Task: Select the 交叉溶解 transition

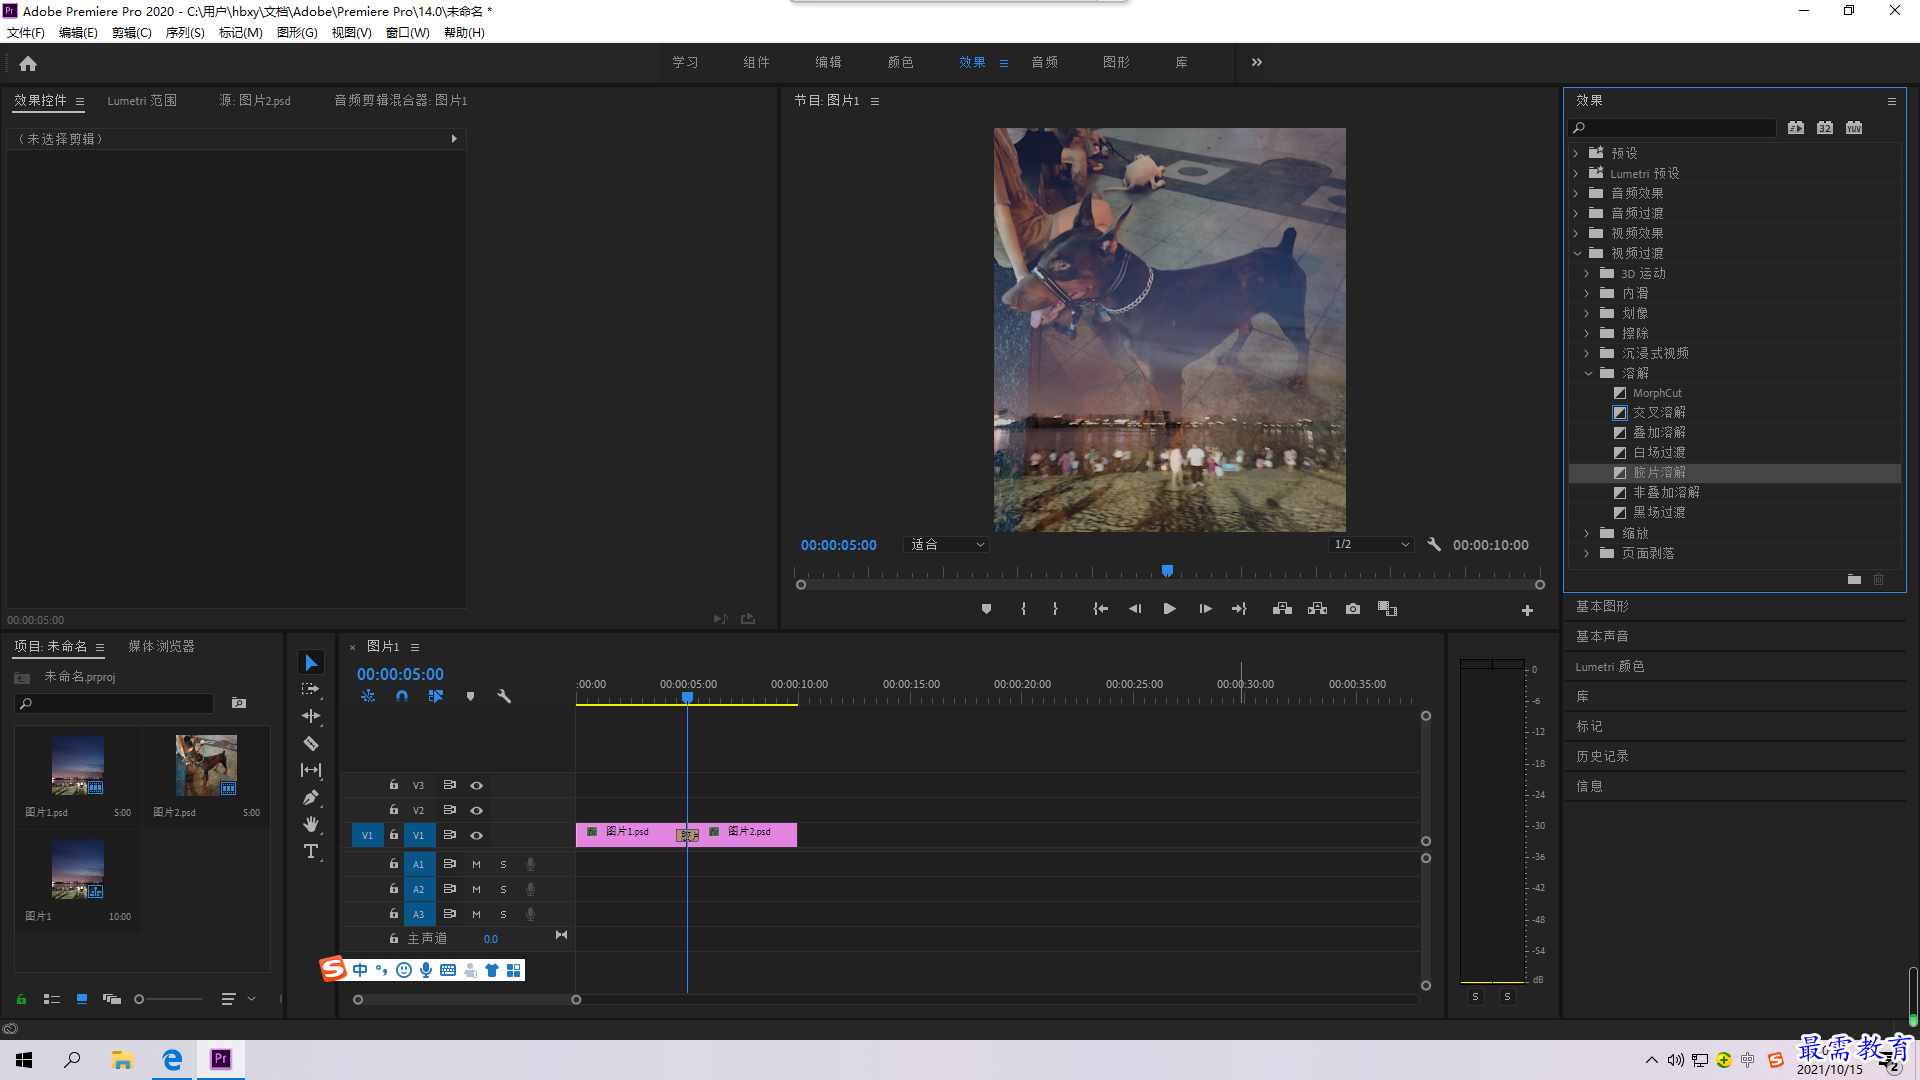Action: pos(1659,413)
